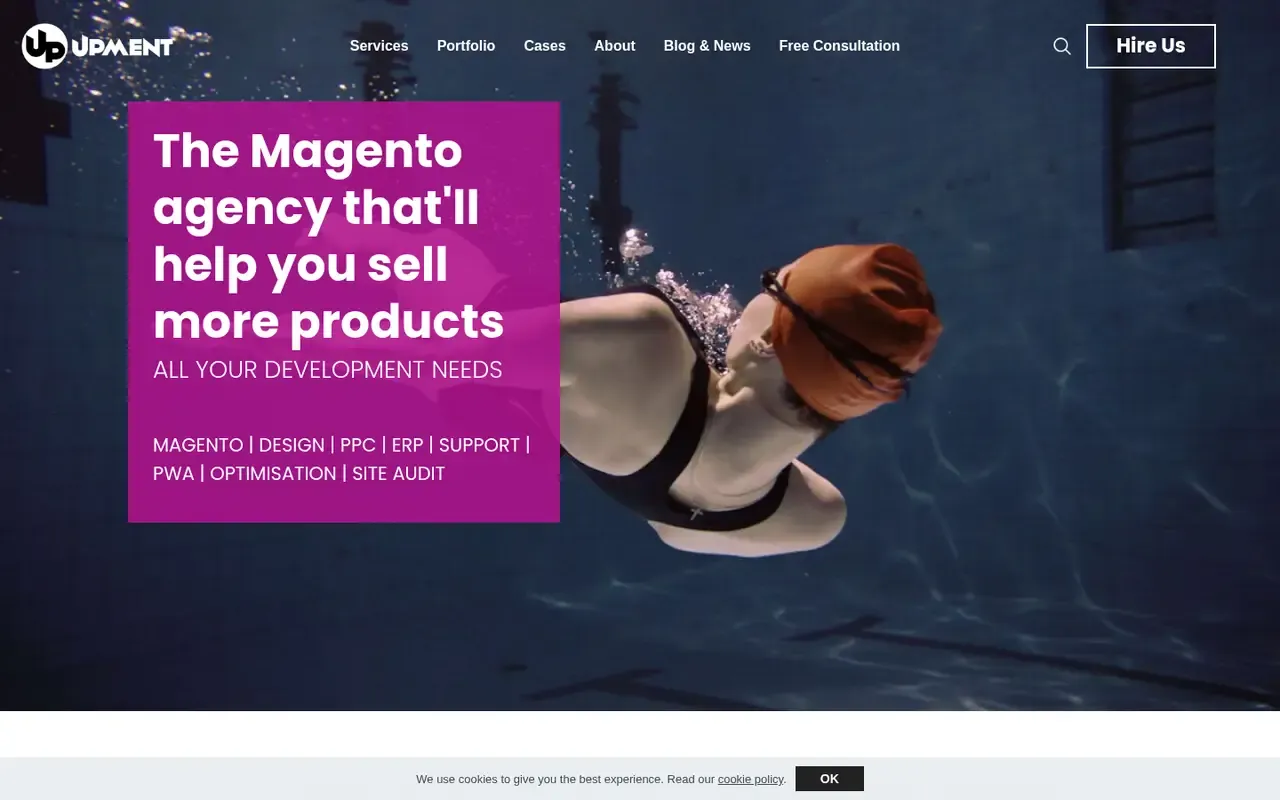Open the cookie policy link
Viewport: 1280px width, 800px height.
click(751, 779)
